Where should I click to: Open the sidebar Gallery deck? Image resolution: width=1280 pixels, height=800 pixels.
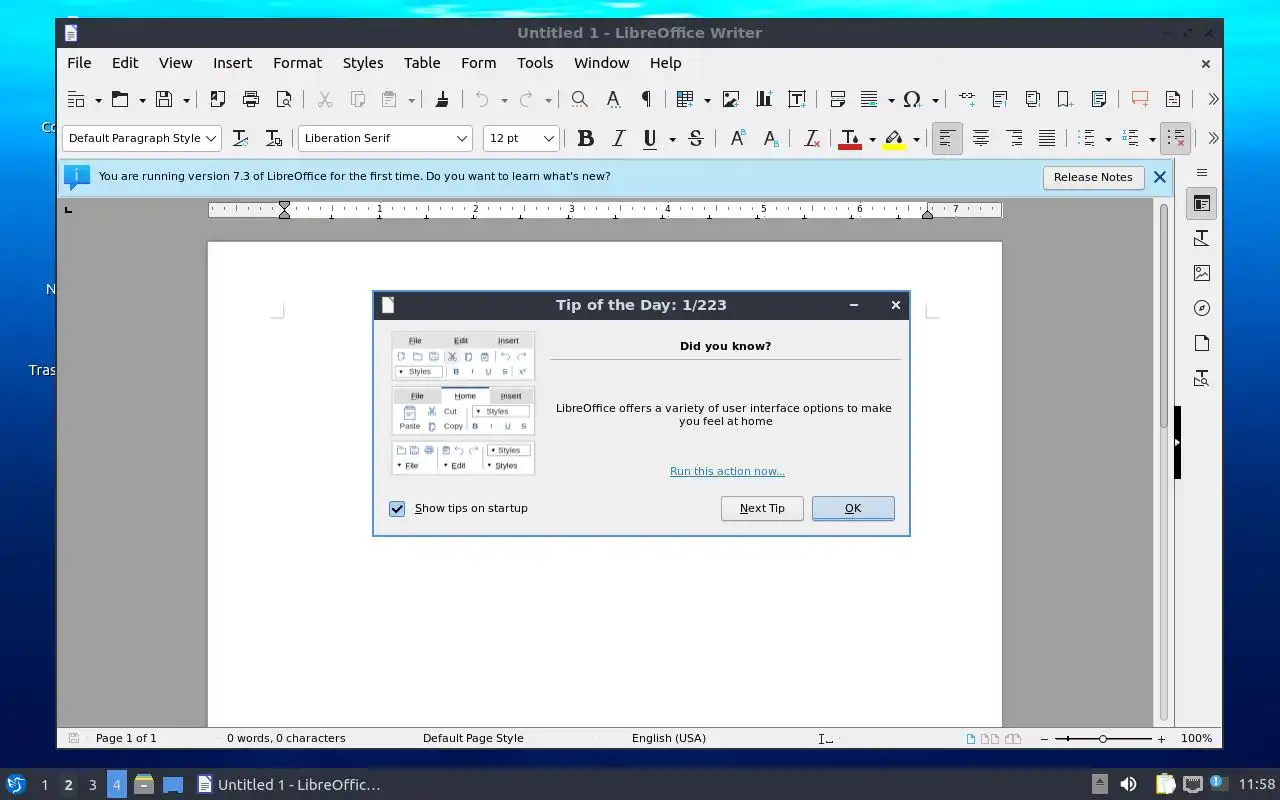tap(1202, 273)
